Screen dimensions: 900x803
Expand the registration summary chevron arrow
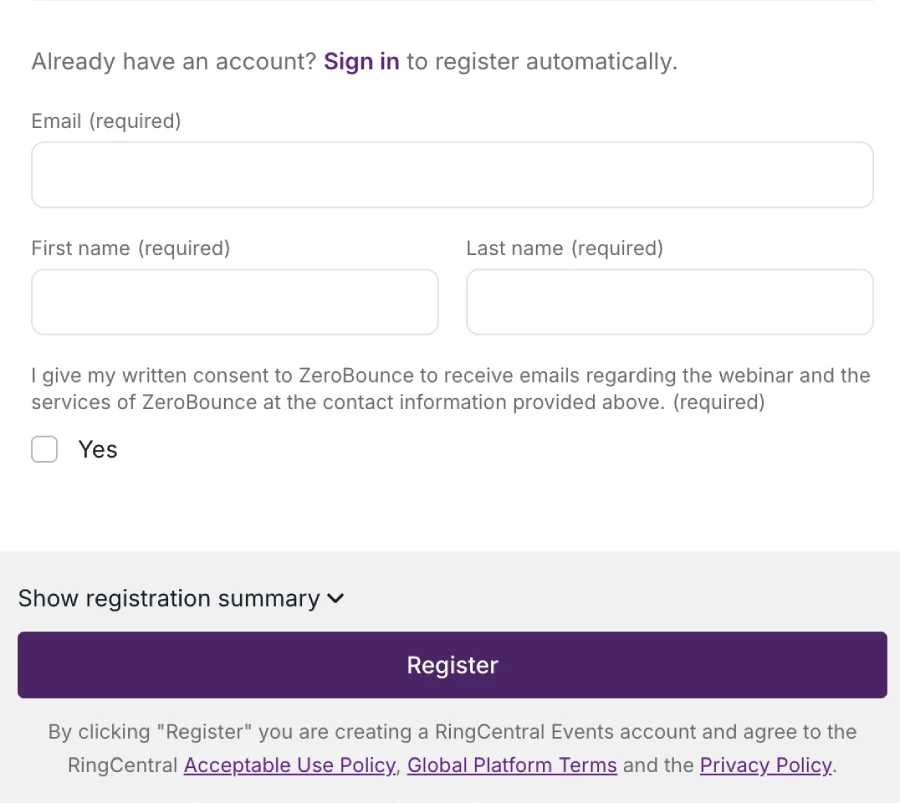[x=336, y=599]
